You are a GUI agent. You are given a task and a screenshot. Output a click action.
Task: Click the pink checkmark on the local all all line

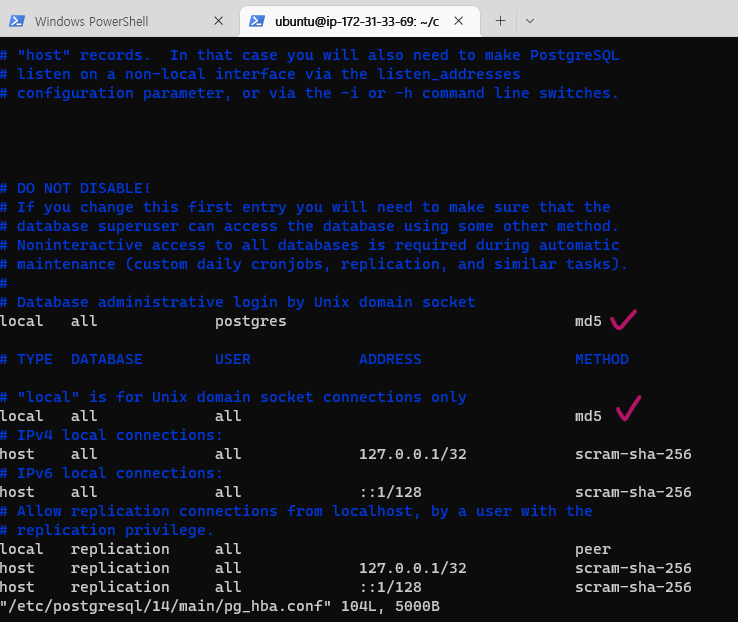tap(628, 408)
